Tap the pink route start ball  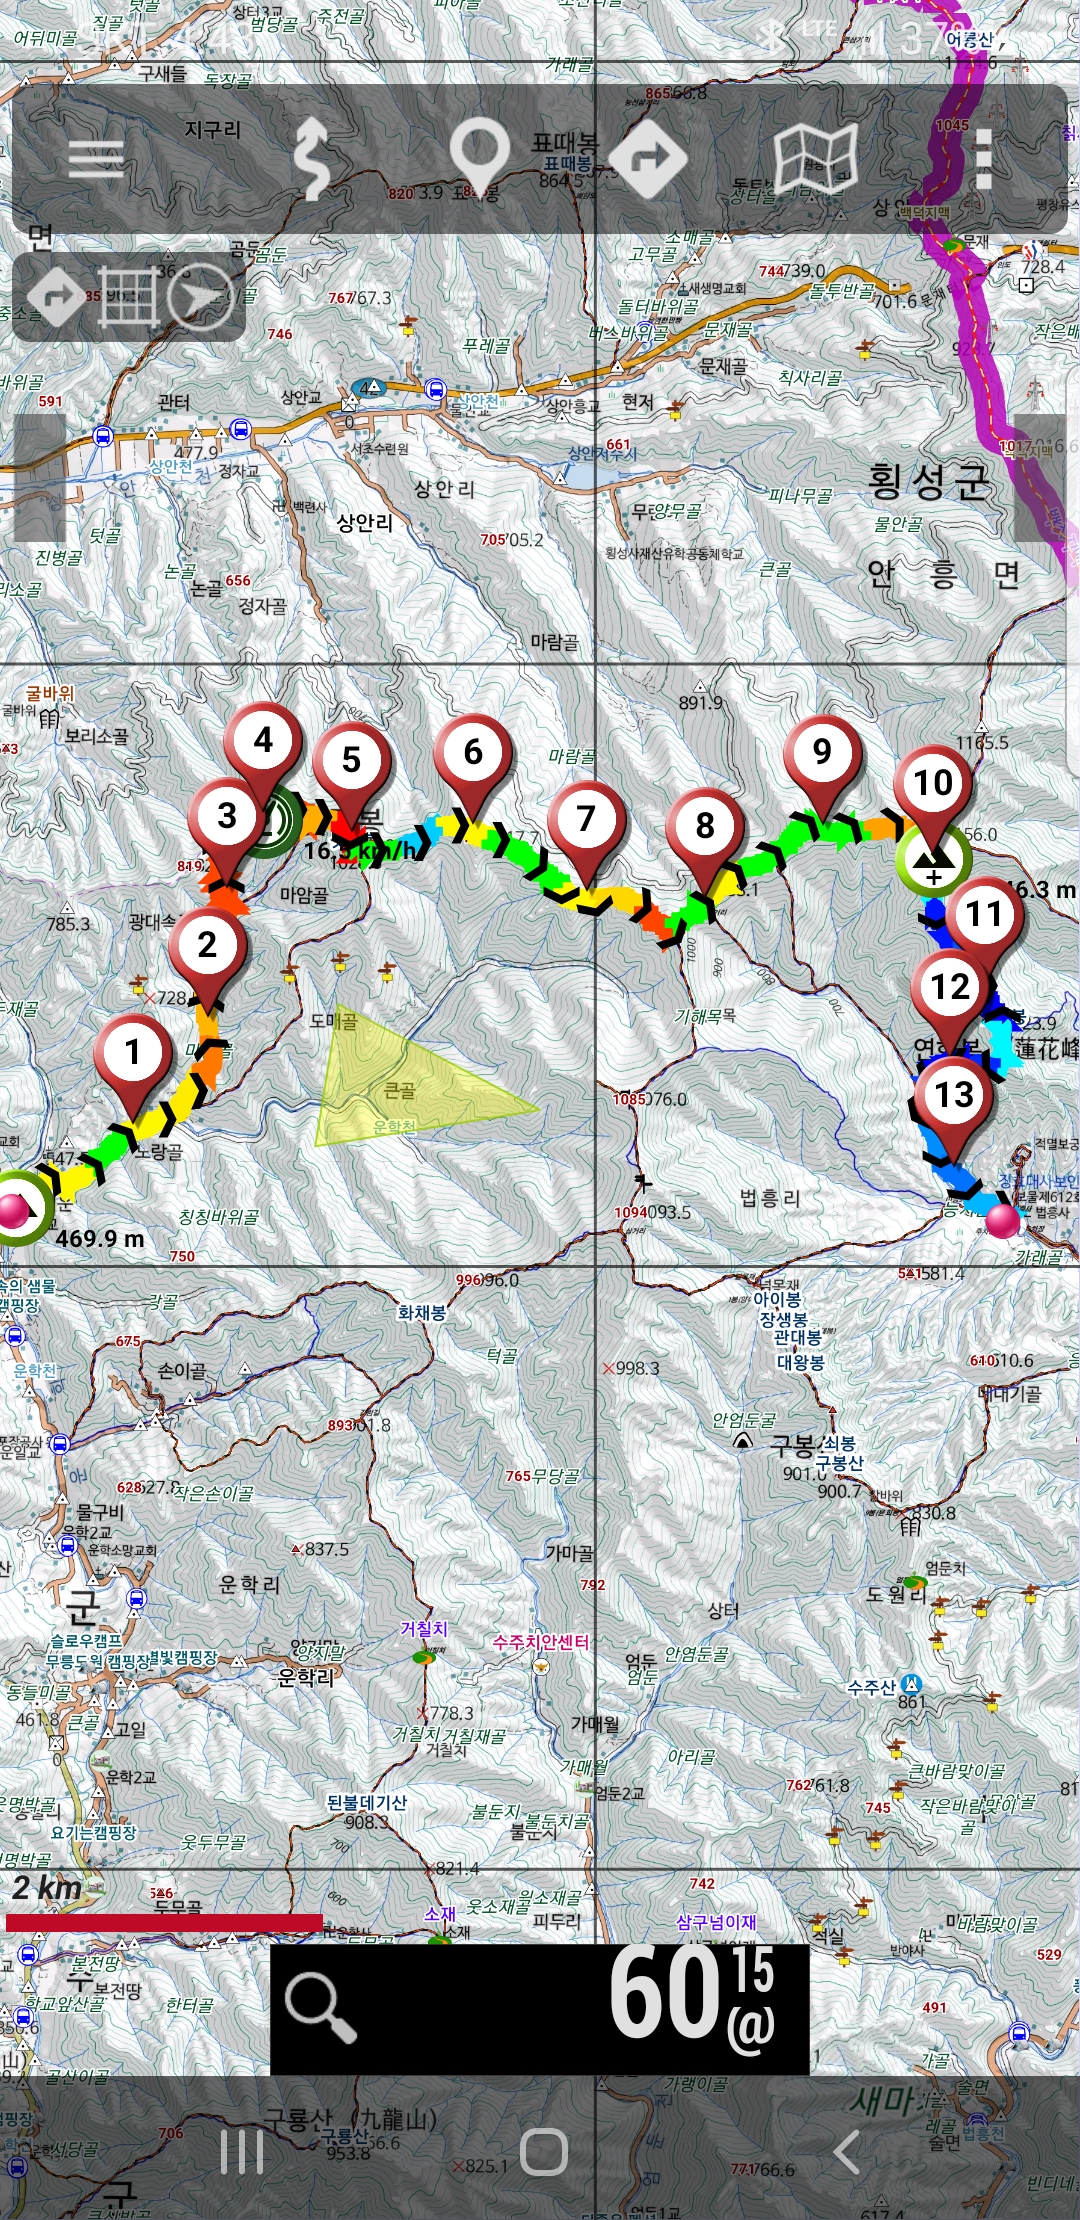(14, 1210)
